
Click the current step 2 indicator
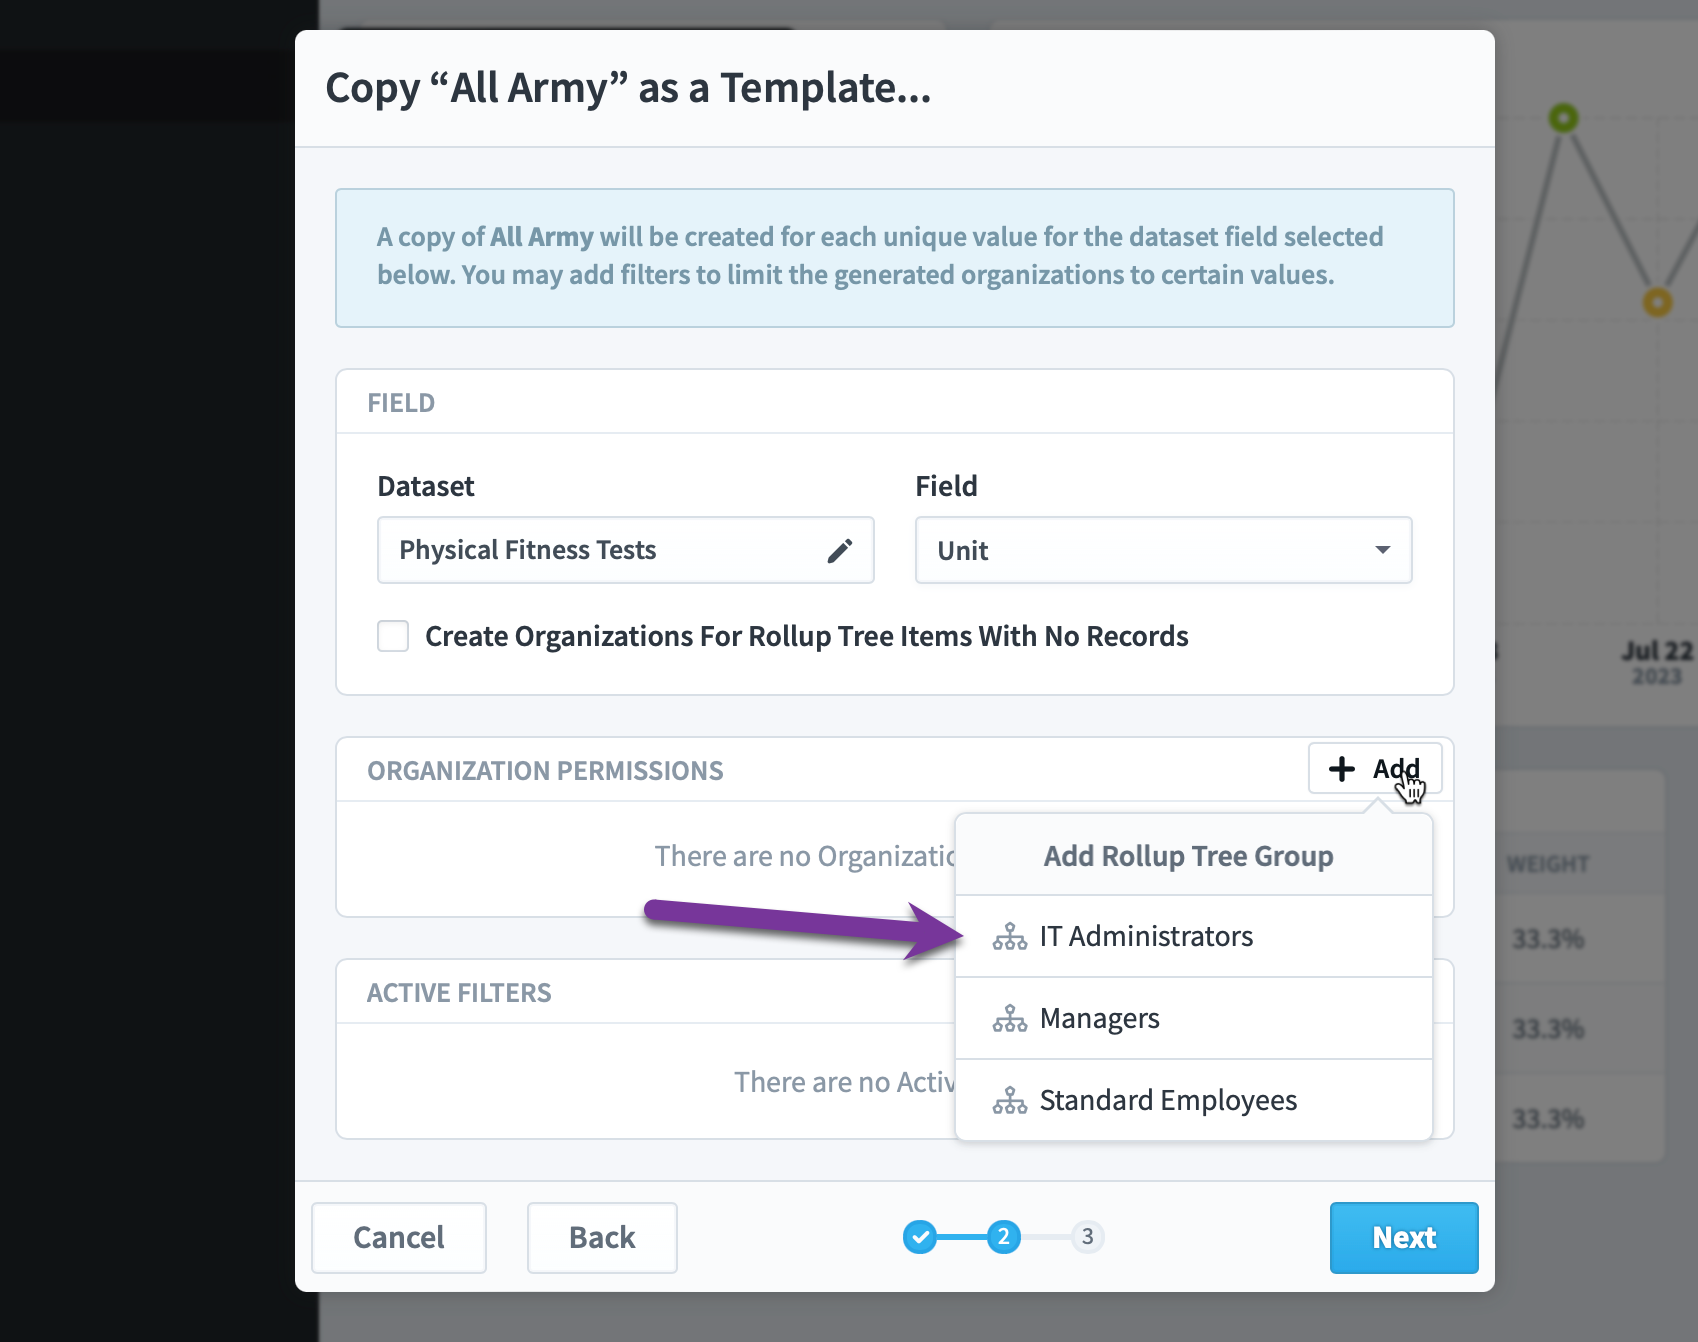(1003, 1237)
